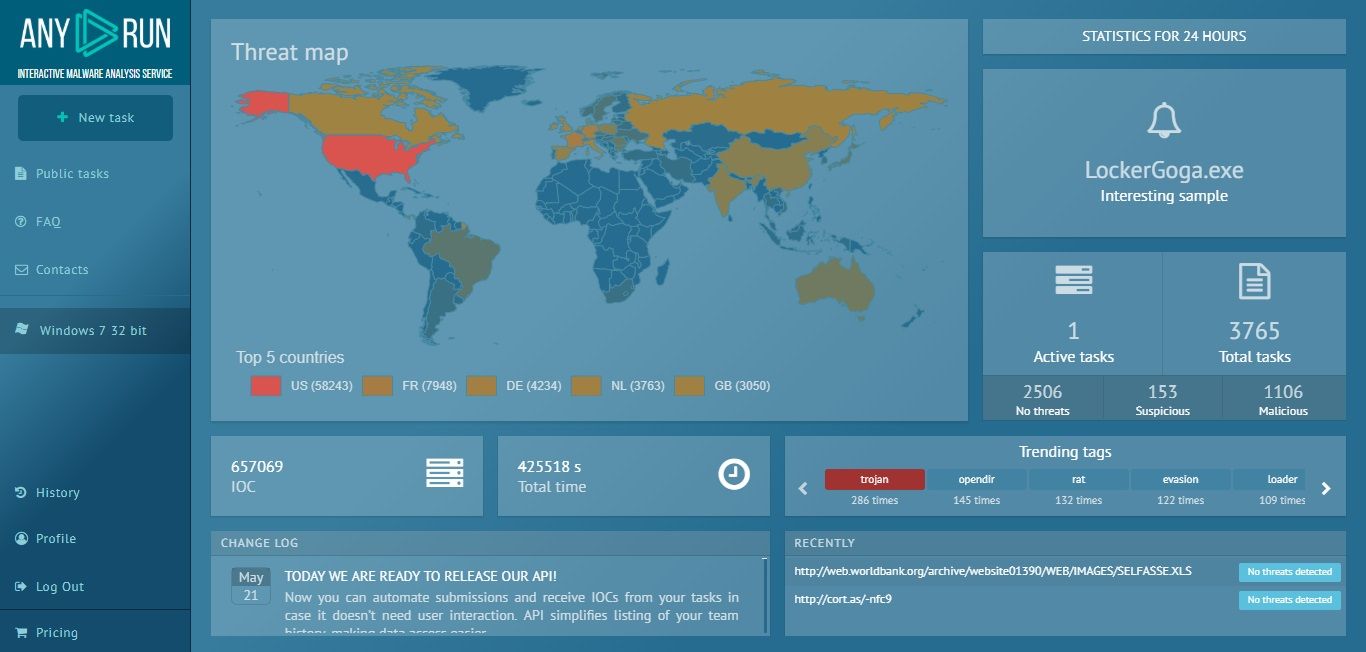The height and width of the screenshot is (652, 1366).
Task: Click the History clock icon
Action: coord(21,493)
